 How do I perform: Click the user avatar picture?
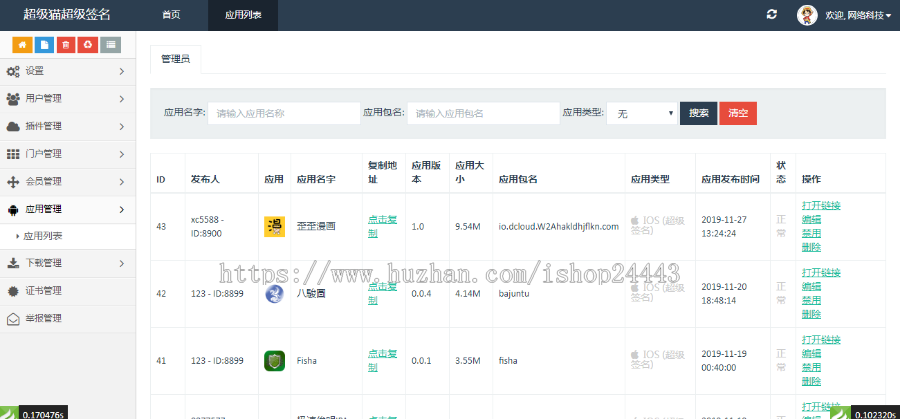(807, 15)
